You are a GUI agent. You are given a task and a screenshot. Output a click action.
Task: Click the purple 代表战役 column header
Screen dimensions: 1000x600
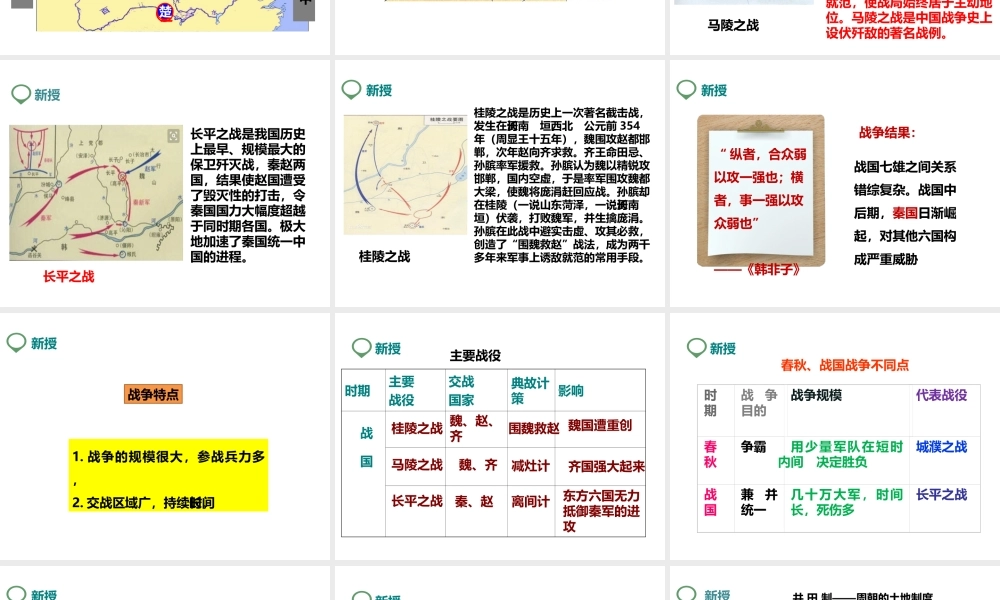(941, 395)
